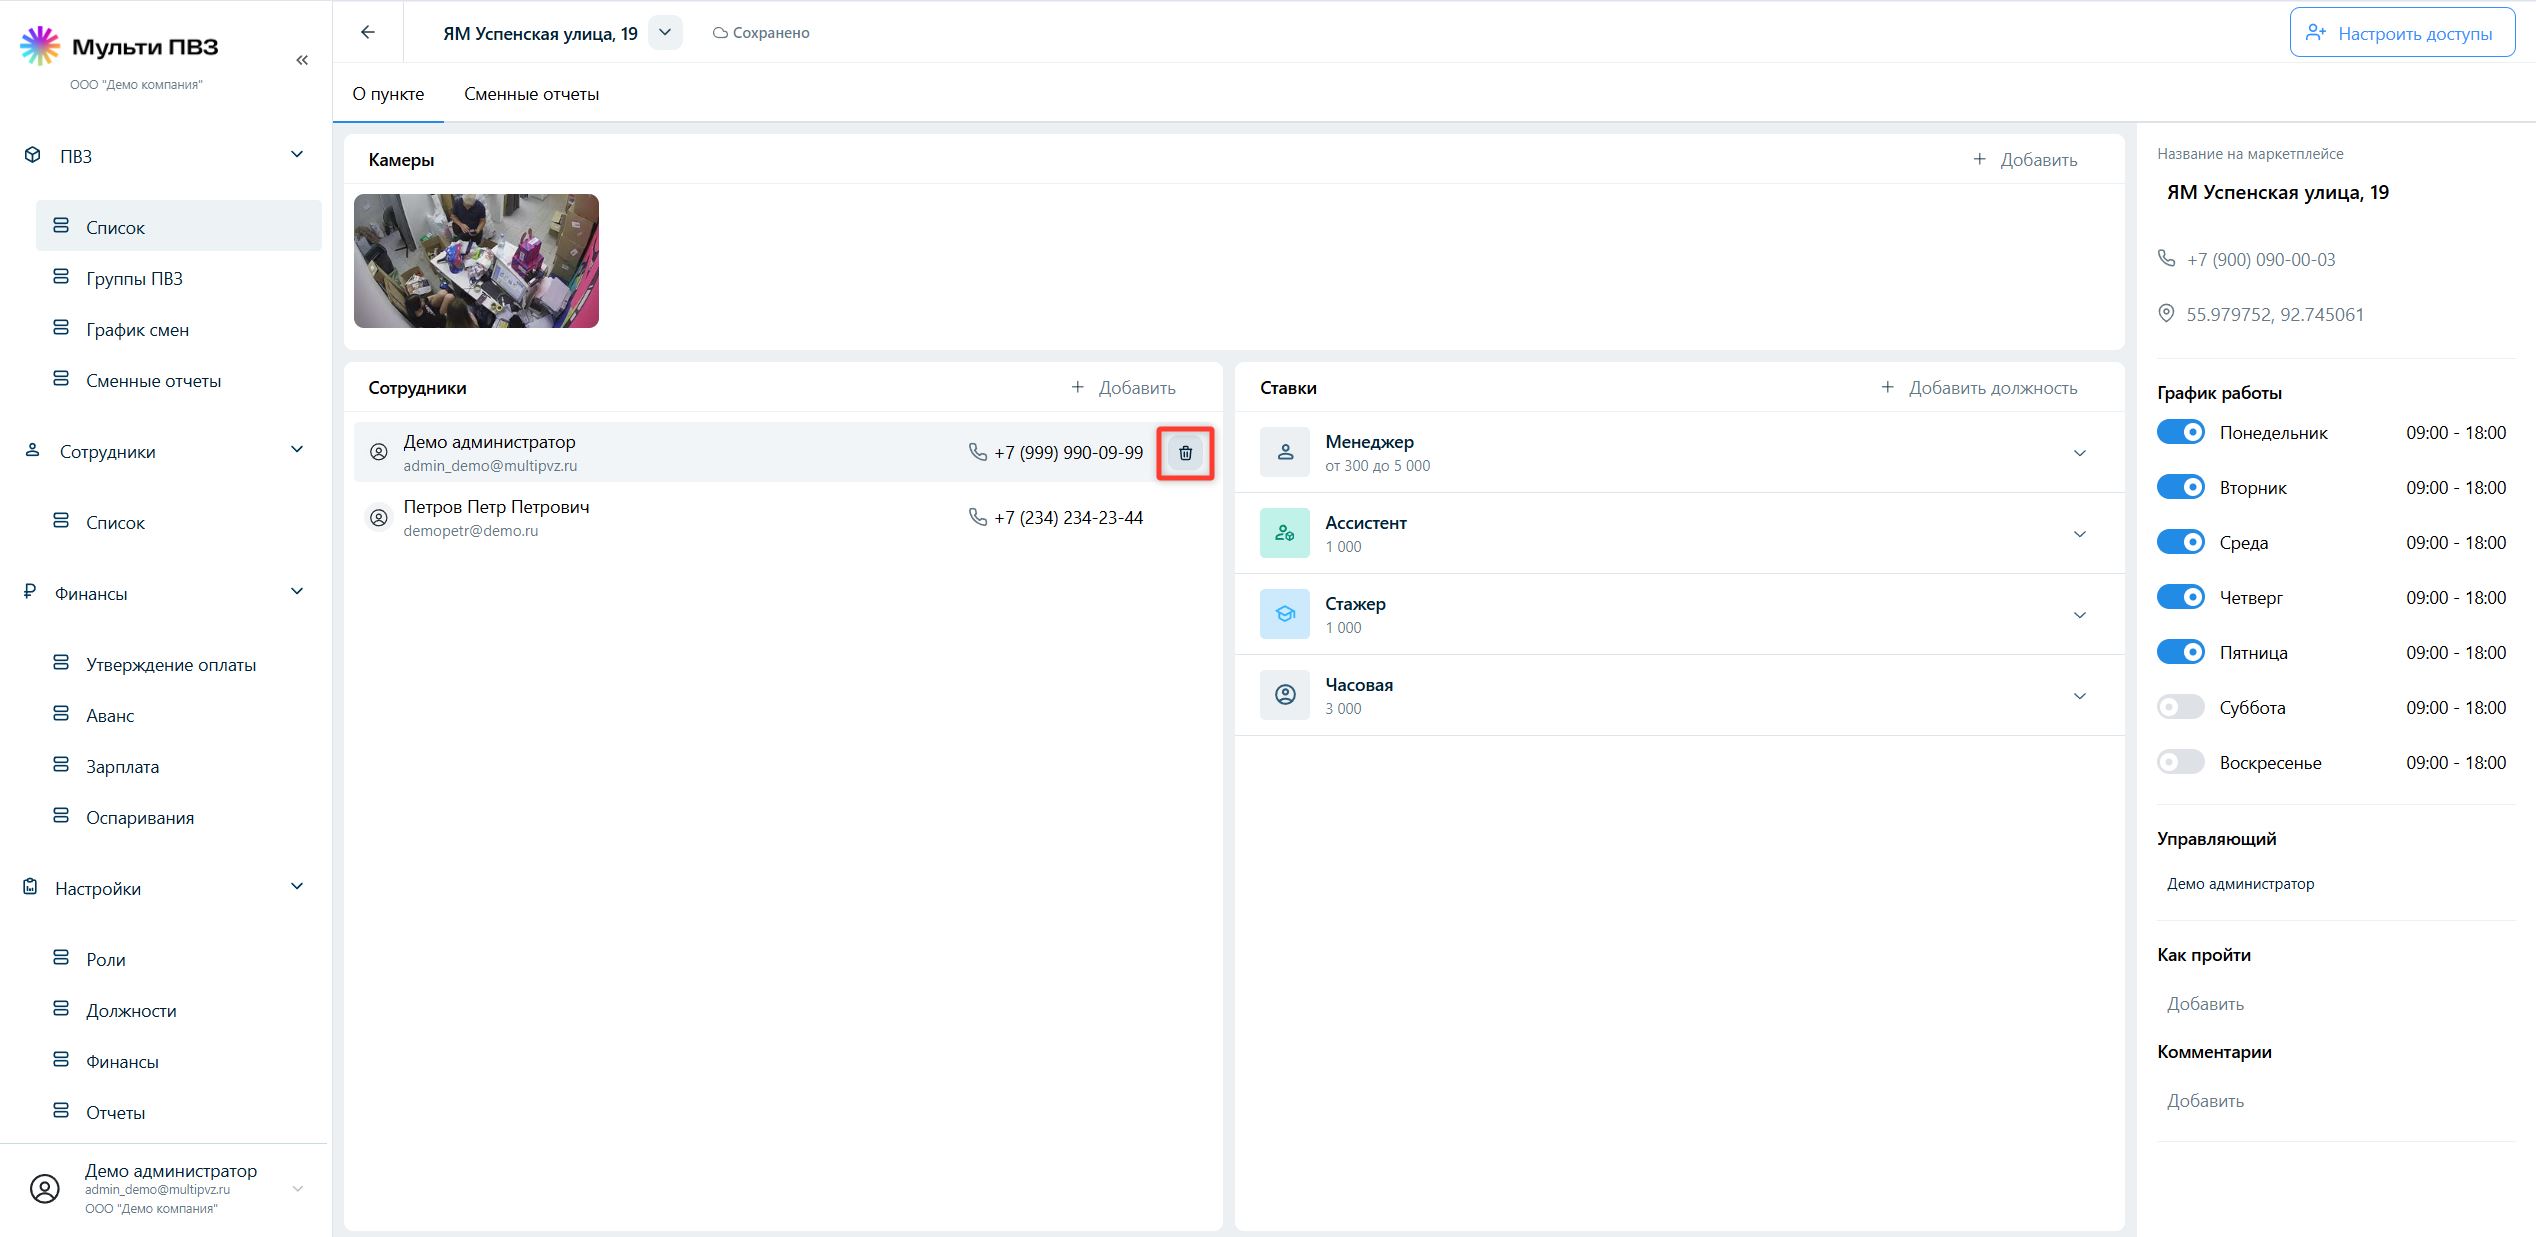The width and height of the screenshot is (2536, 1237).
Task: Delete Демо администратор with trash icon
Action: click(1185, 453)
